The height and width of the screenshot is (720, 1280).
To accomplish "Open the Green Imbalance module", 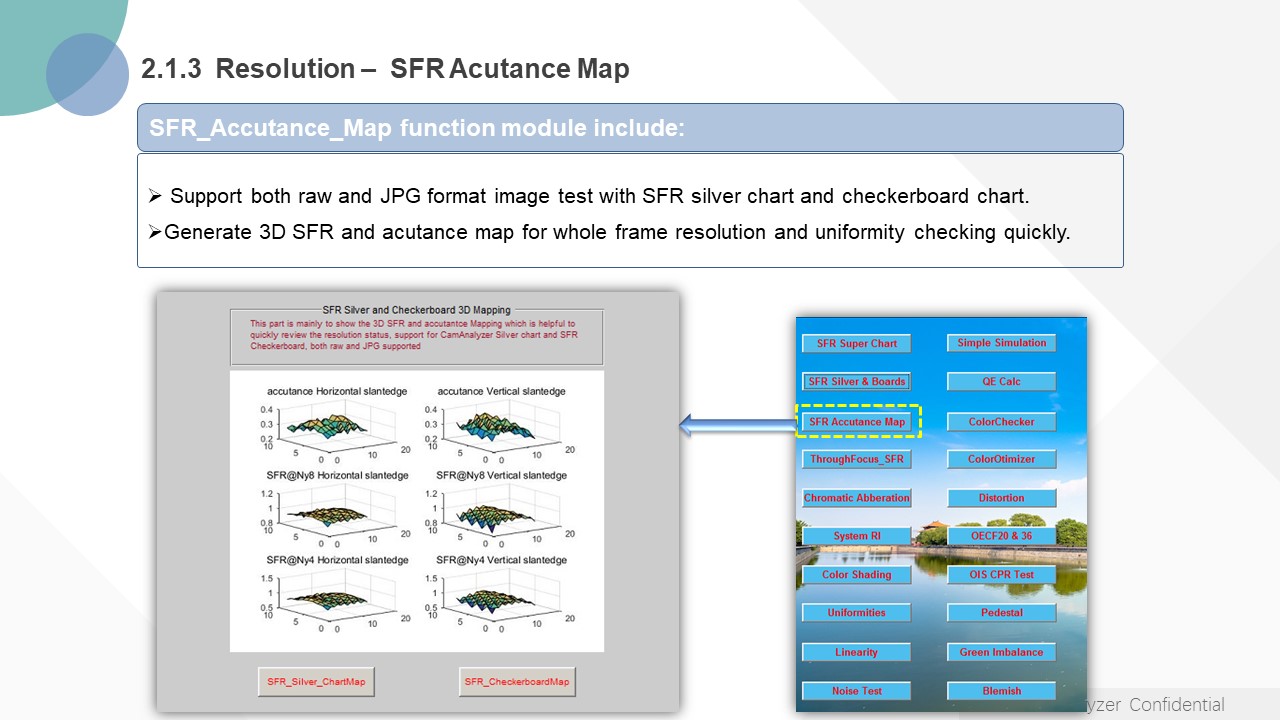I will tap(1001, 652).
